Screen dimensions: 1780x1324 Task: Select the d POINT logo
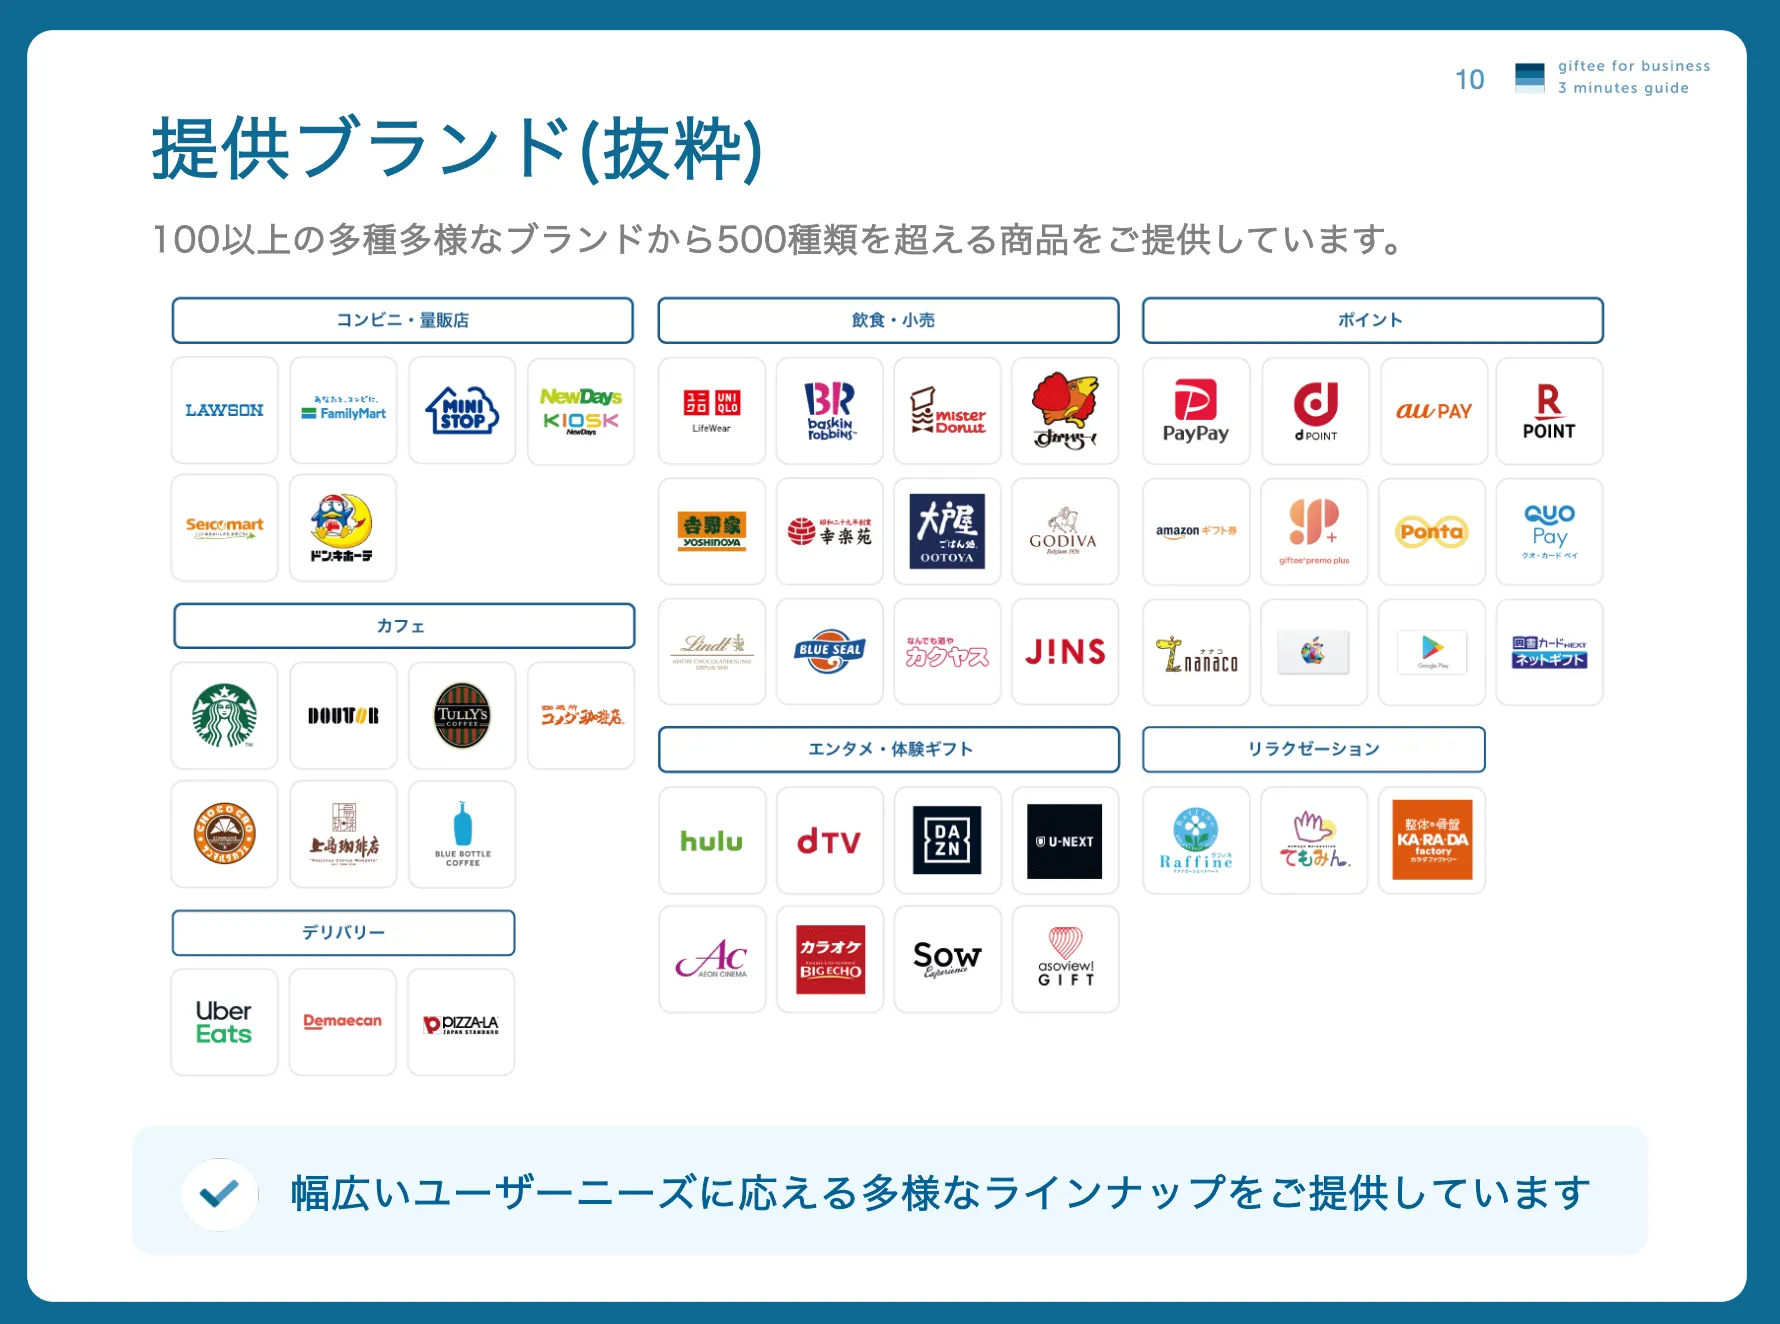coord(1315,411)
